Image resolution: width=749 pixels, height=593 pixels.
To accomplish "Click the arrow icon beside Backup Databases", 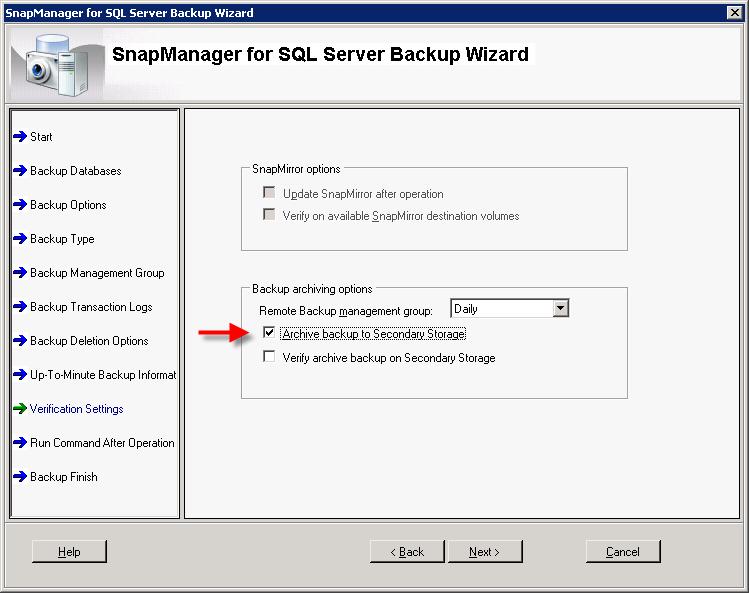I will (20, 171).
